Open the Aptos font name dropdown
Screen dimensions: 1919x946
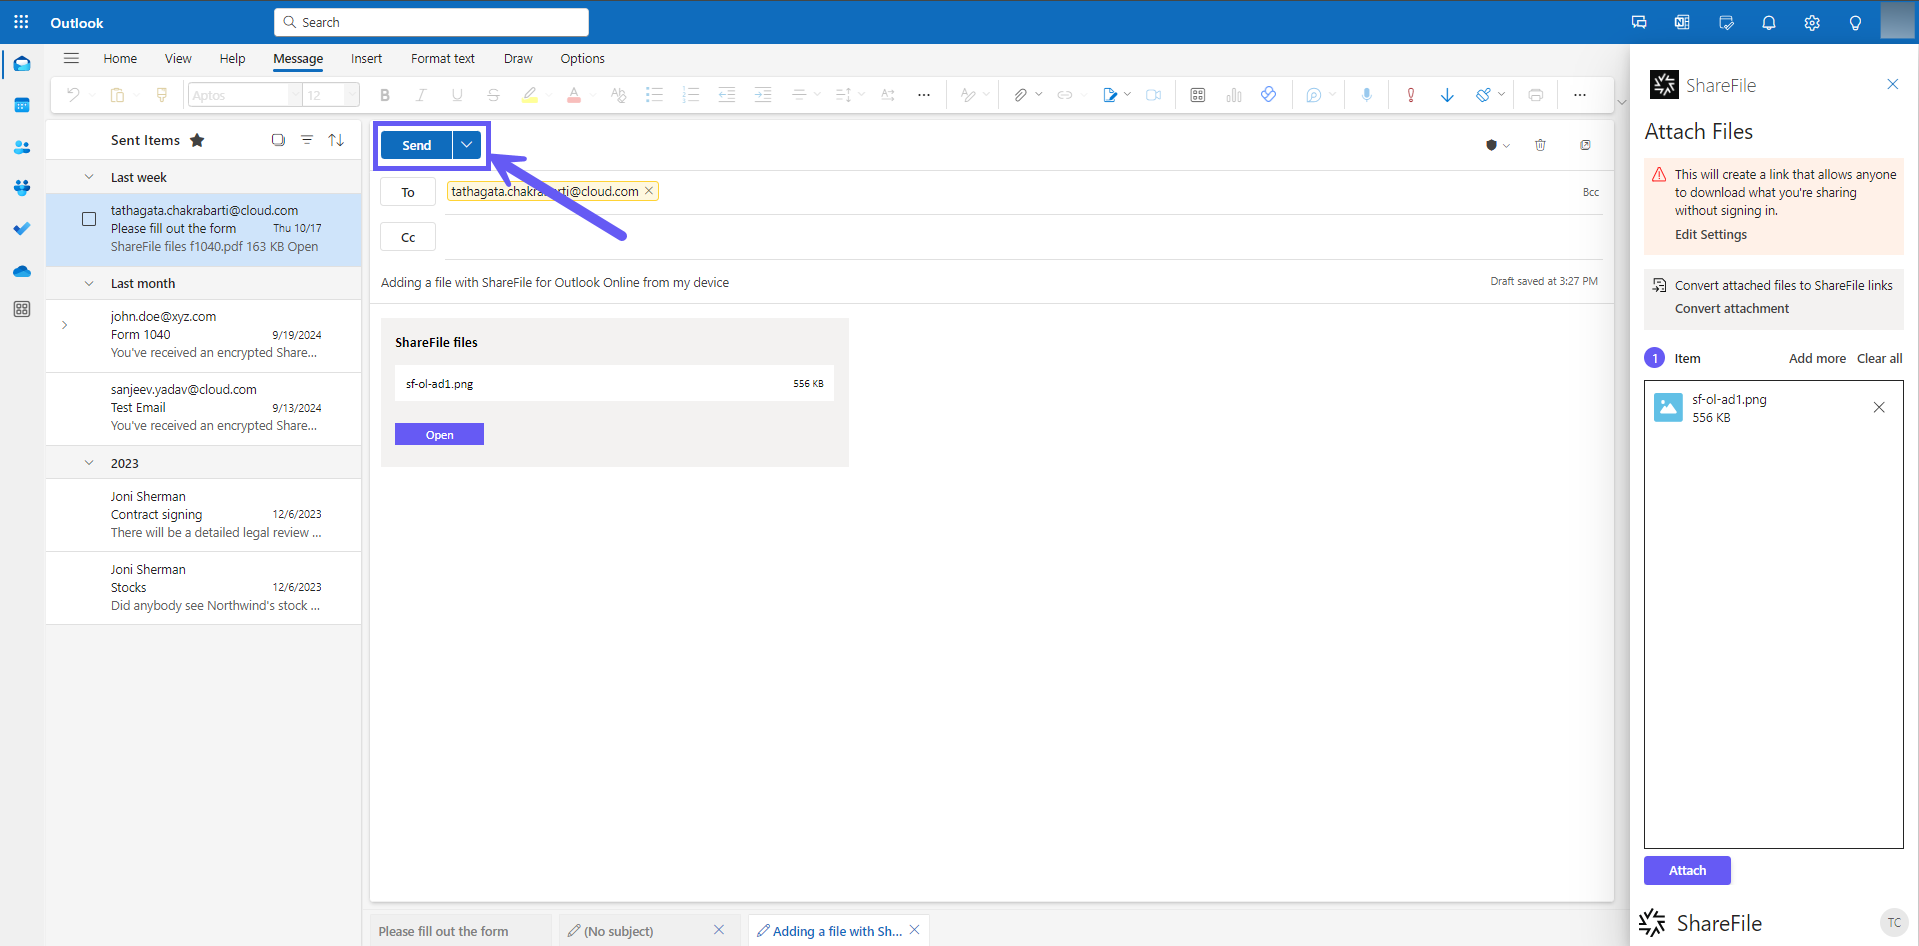coord(294,95)
